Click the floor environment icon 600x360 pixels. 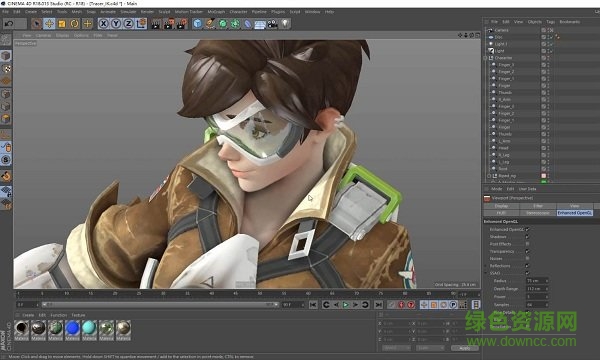[260, 24]
